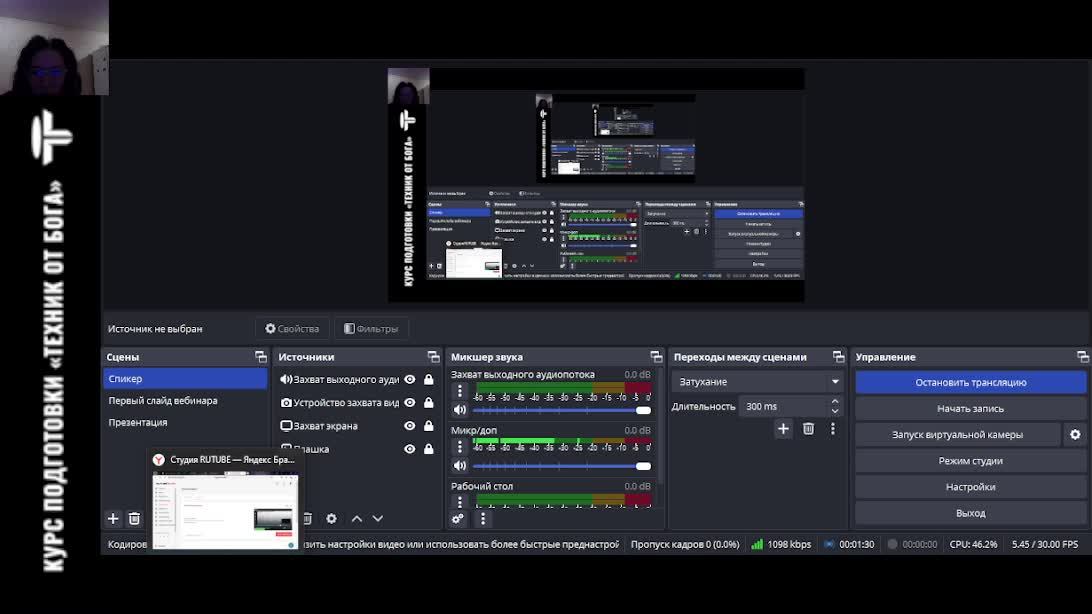Open advanced audio properties gears icon
The height and width of the screenshot is (614, 1092).
tap(458, 519)
